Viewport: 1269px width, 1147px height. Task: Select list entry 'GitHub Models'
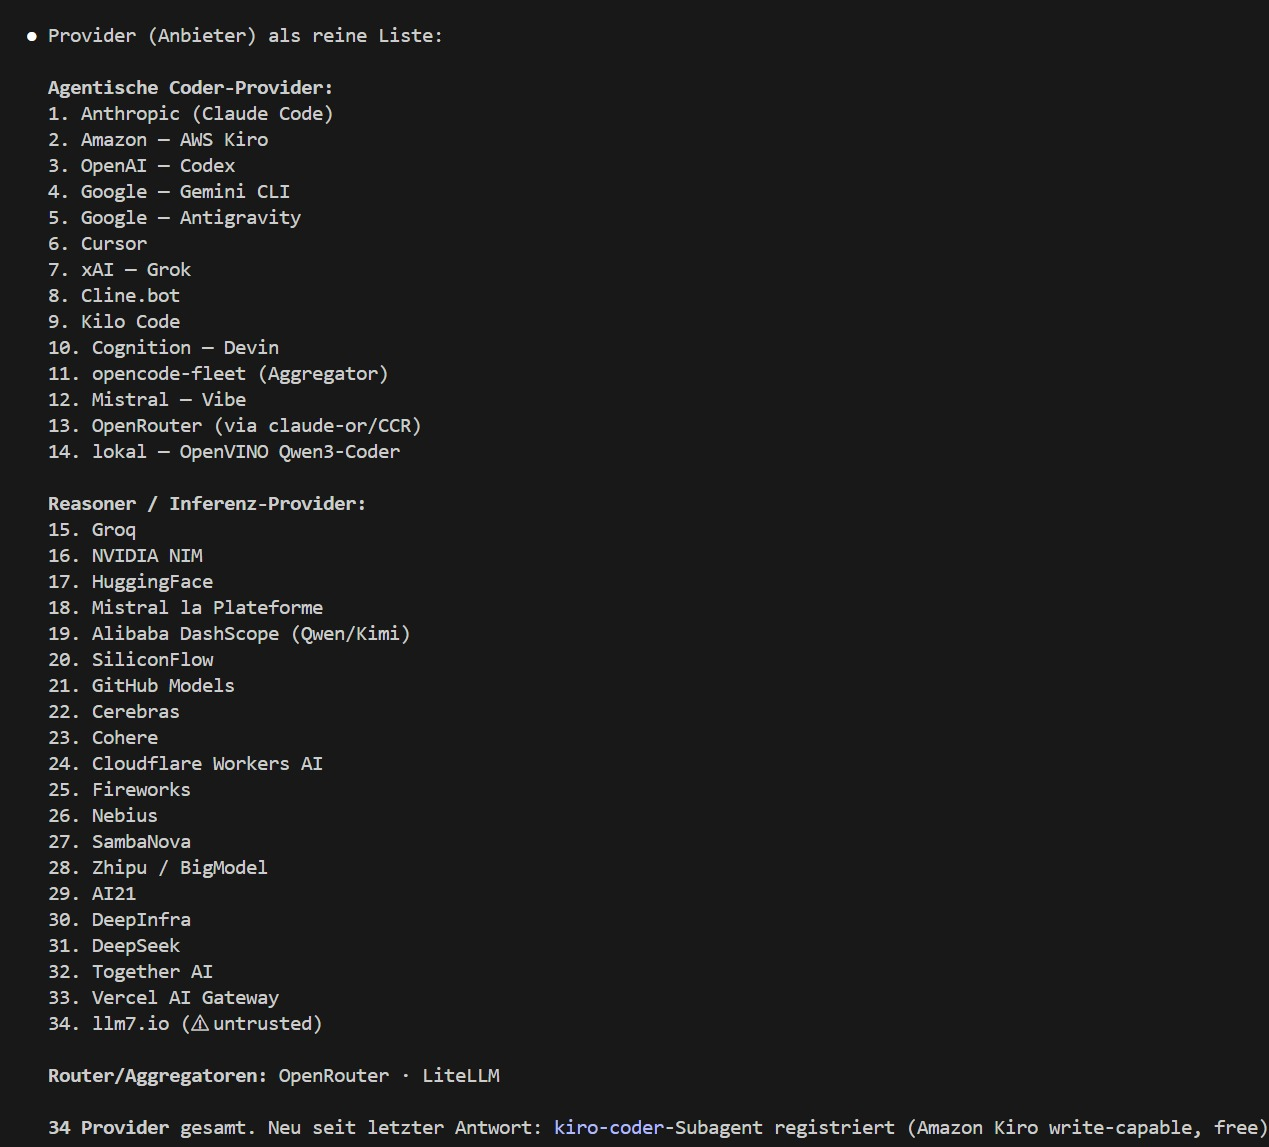pos(163,685)
